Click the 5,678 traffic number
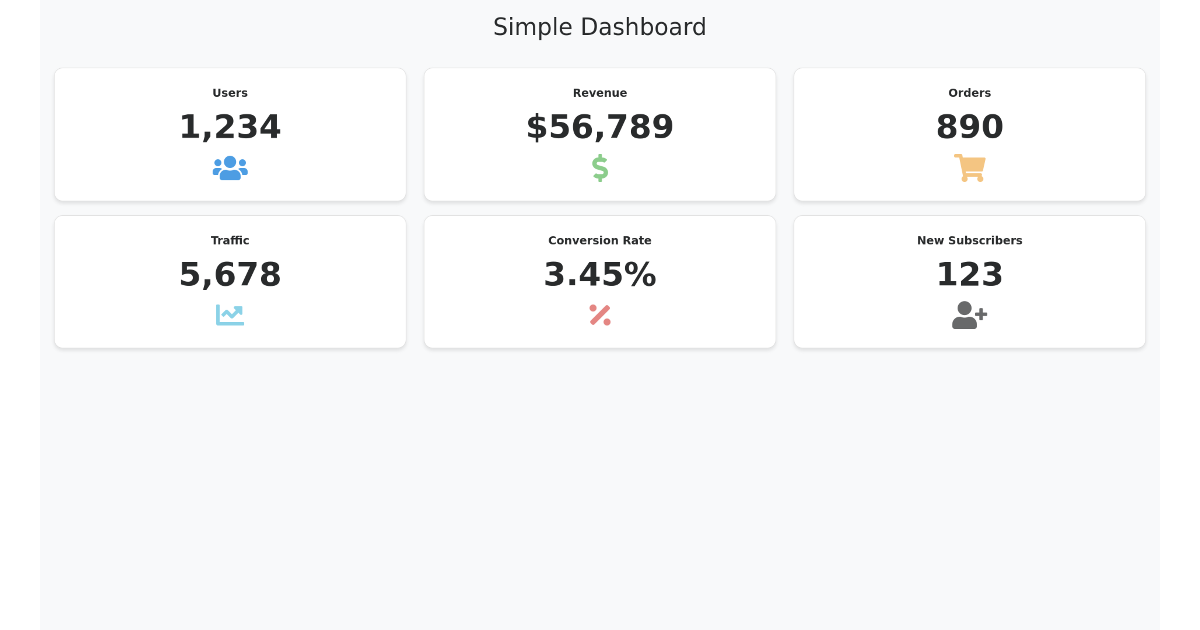This screenshot has width=1200, height=630. pyautogui.click(x=230, y=275)
